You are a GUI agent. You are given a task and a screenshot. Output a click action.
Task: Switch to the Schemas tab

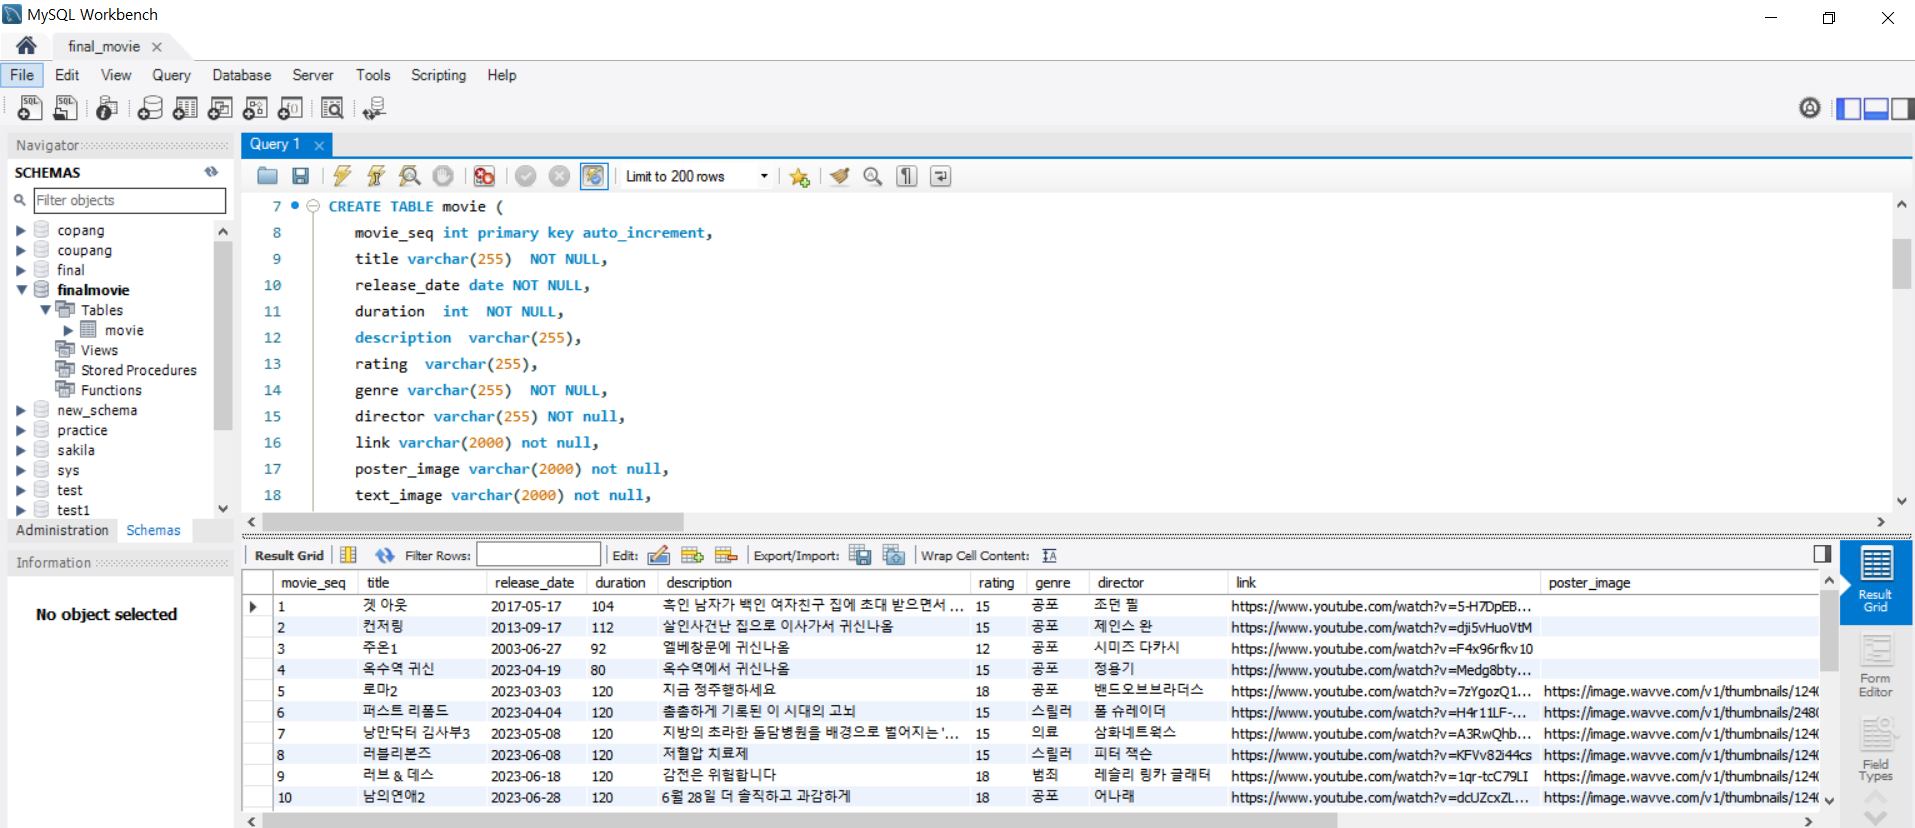point(153,530)
